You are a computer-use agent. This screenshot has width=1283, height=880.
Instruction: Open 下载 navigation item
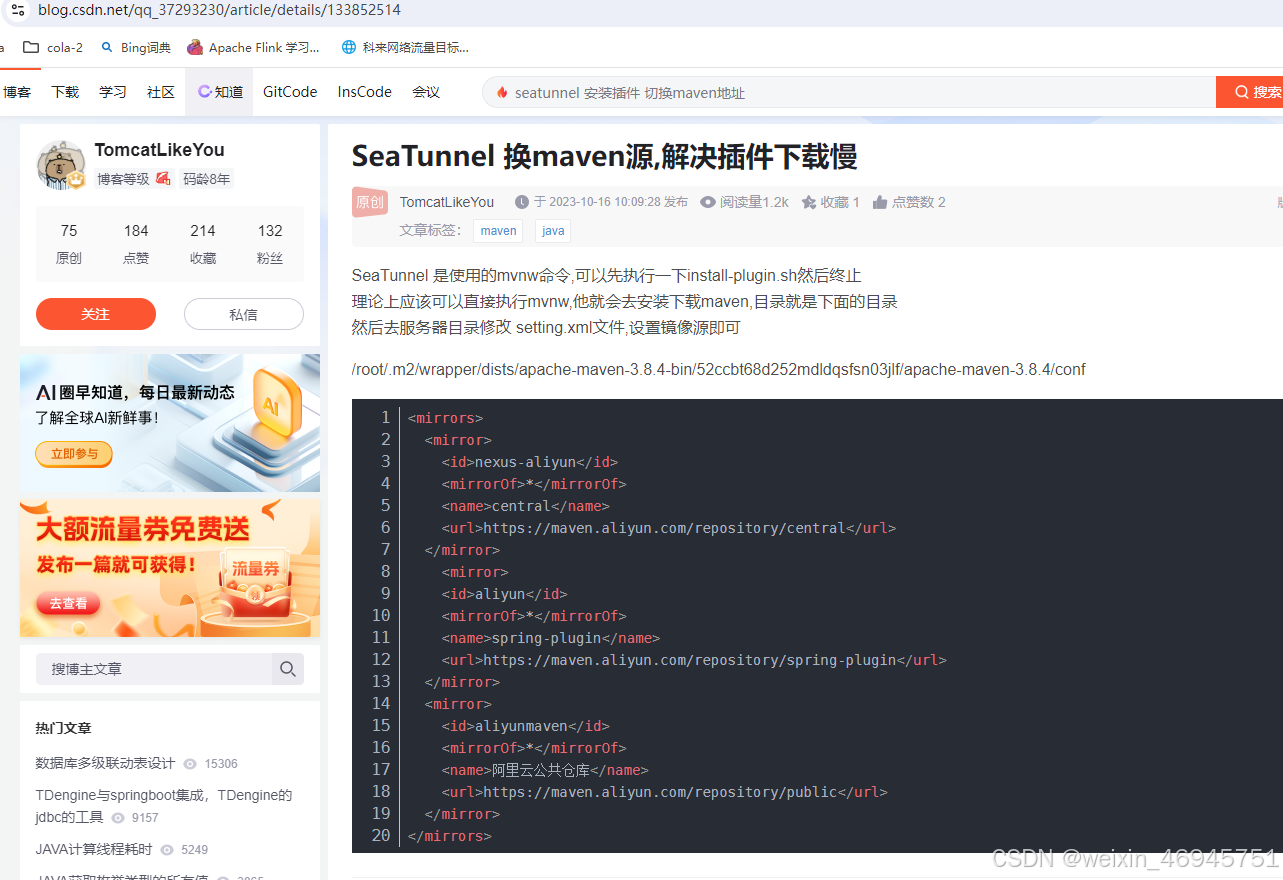pyautogui.click(x=65, y=92)
